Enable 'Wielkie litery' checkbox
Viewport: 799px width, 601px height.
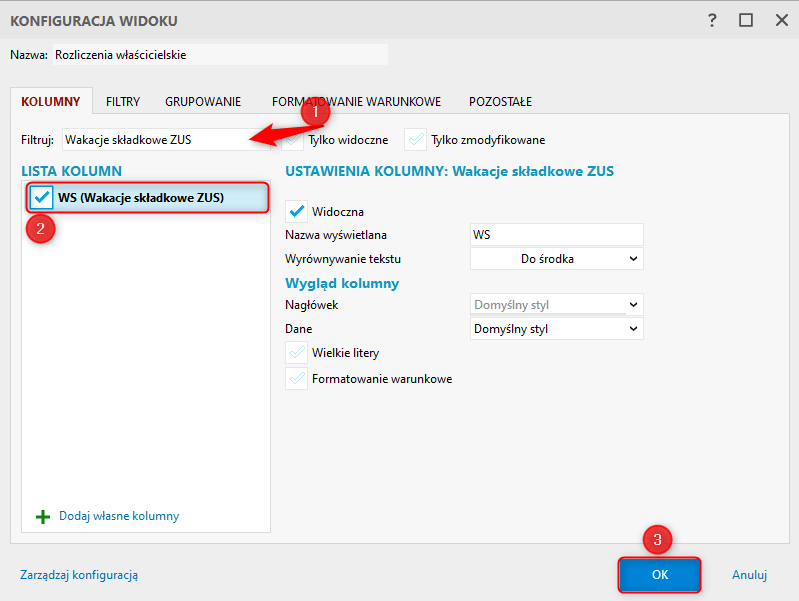click(297, 353)
